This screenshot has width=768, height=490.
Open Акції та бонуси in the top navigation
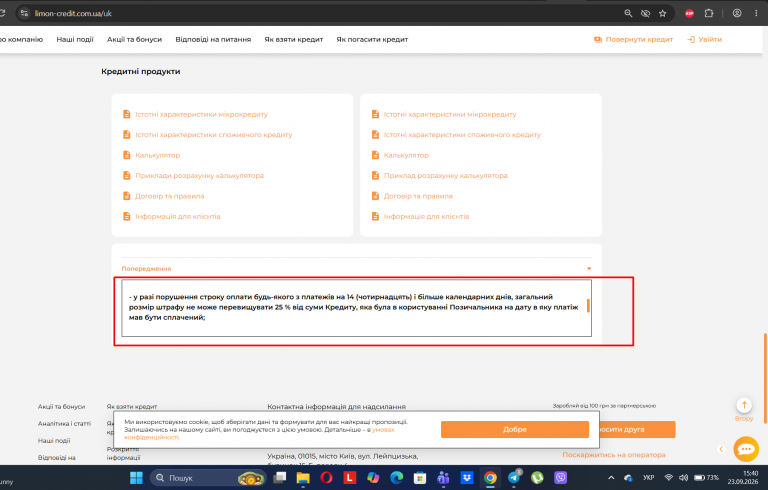[x=134, y=39]
